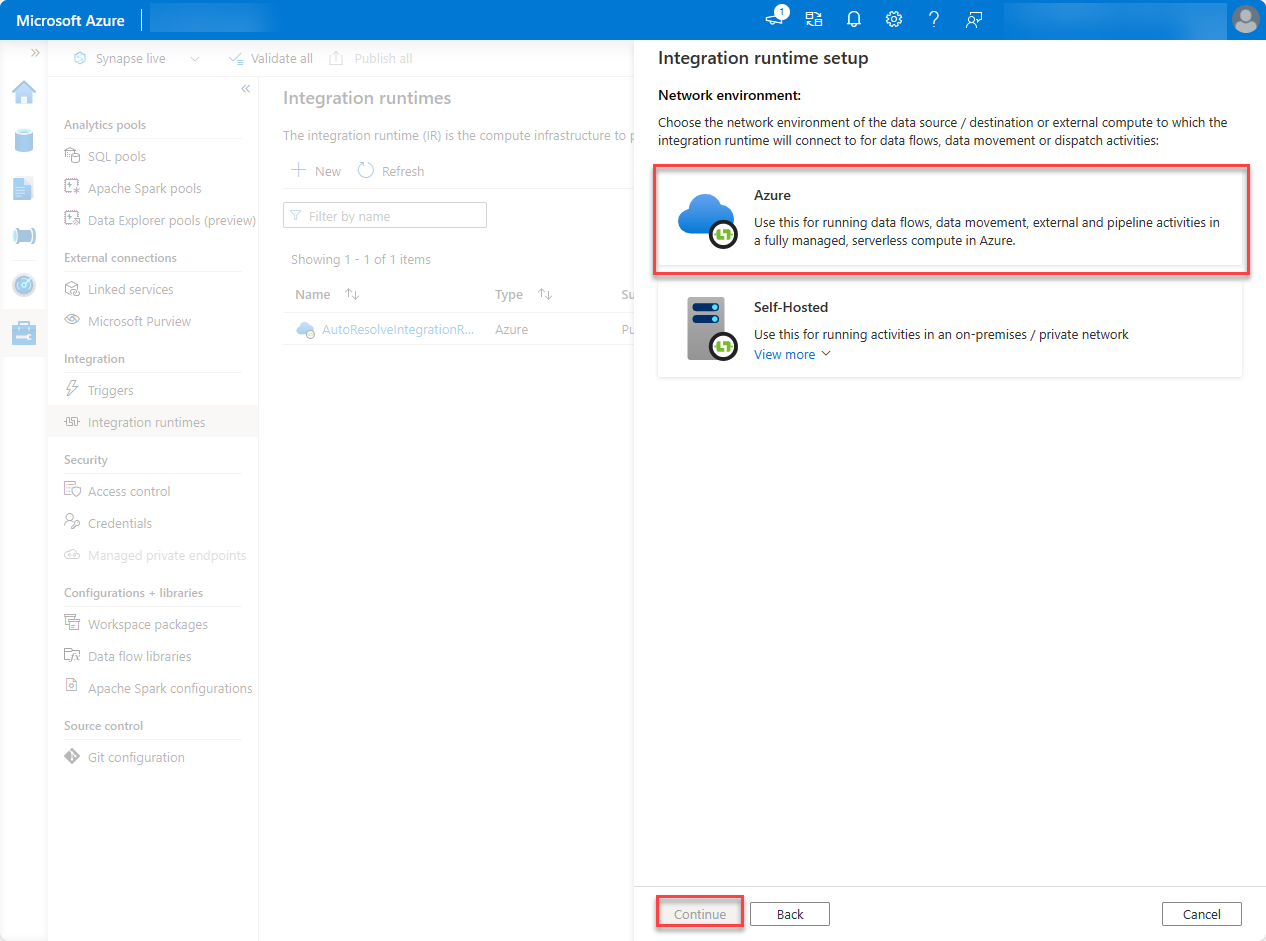Collapse the left pane with the double chevron
1266x941 pixels.
click(x=245, y=88)
